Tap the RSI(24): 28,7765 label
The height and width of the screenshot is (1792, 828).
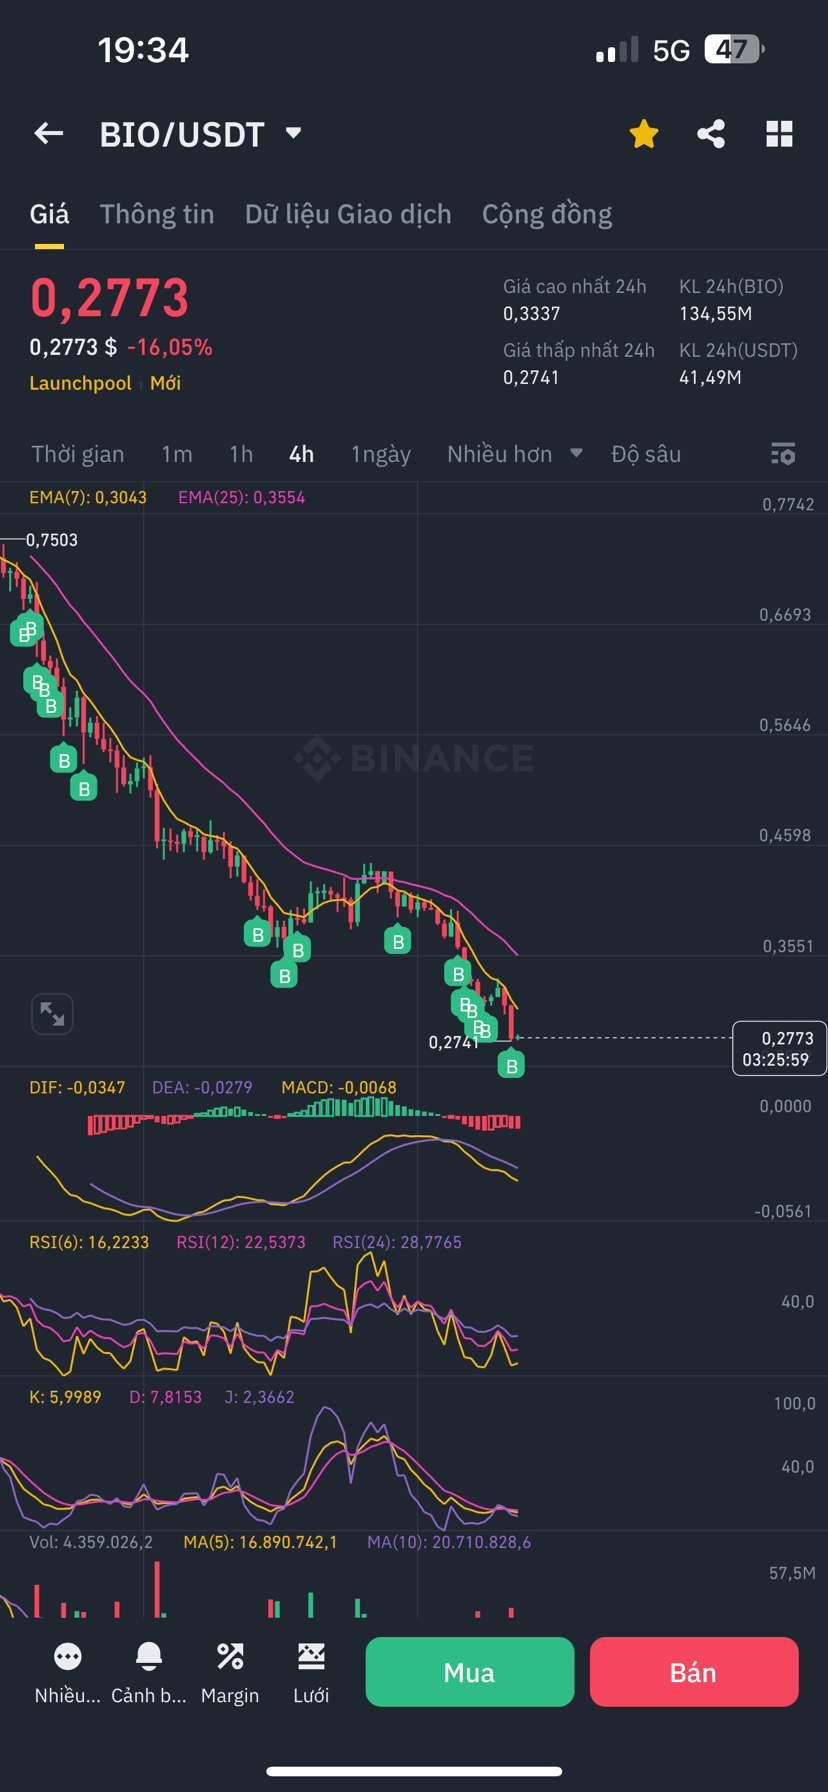coord(397,1242)
